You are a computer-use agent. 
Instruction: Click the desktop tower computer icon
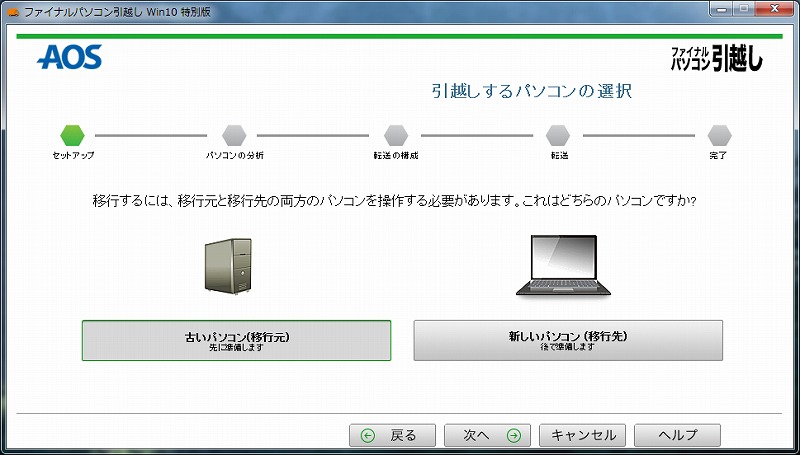click(228, 266)
